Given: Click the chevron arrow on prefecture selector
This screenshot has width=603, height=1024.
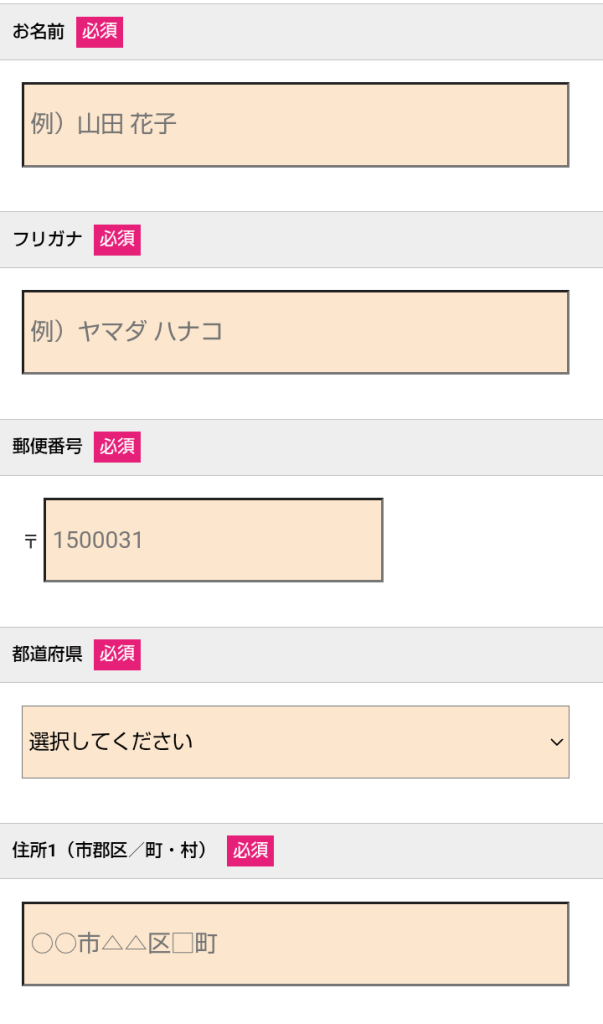Looking at the screenshot, I should (557, 742).
